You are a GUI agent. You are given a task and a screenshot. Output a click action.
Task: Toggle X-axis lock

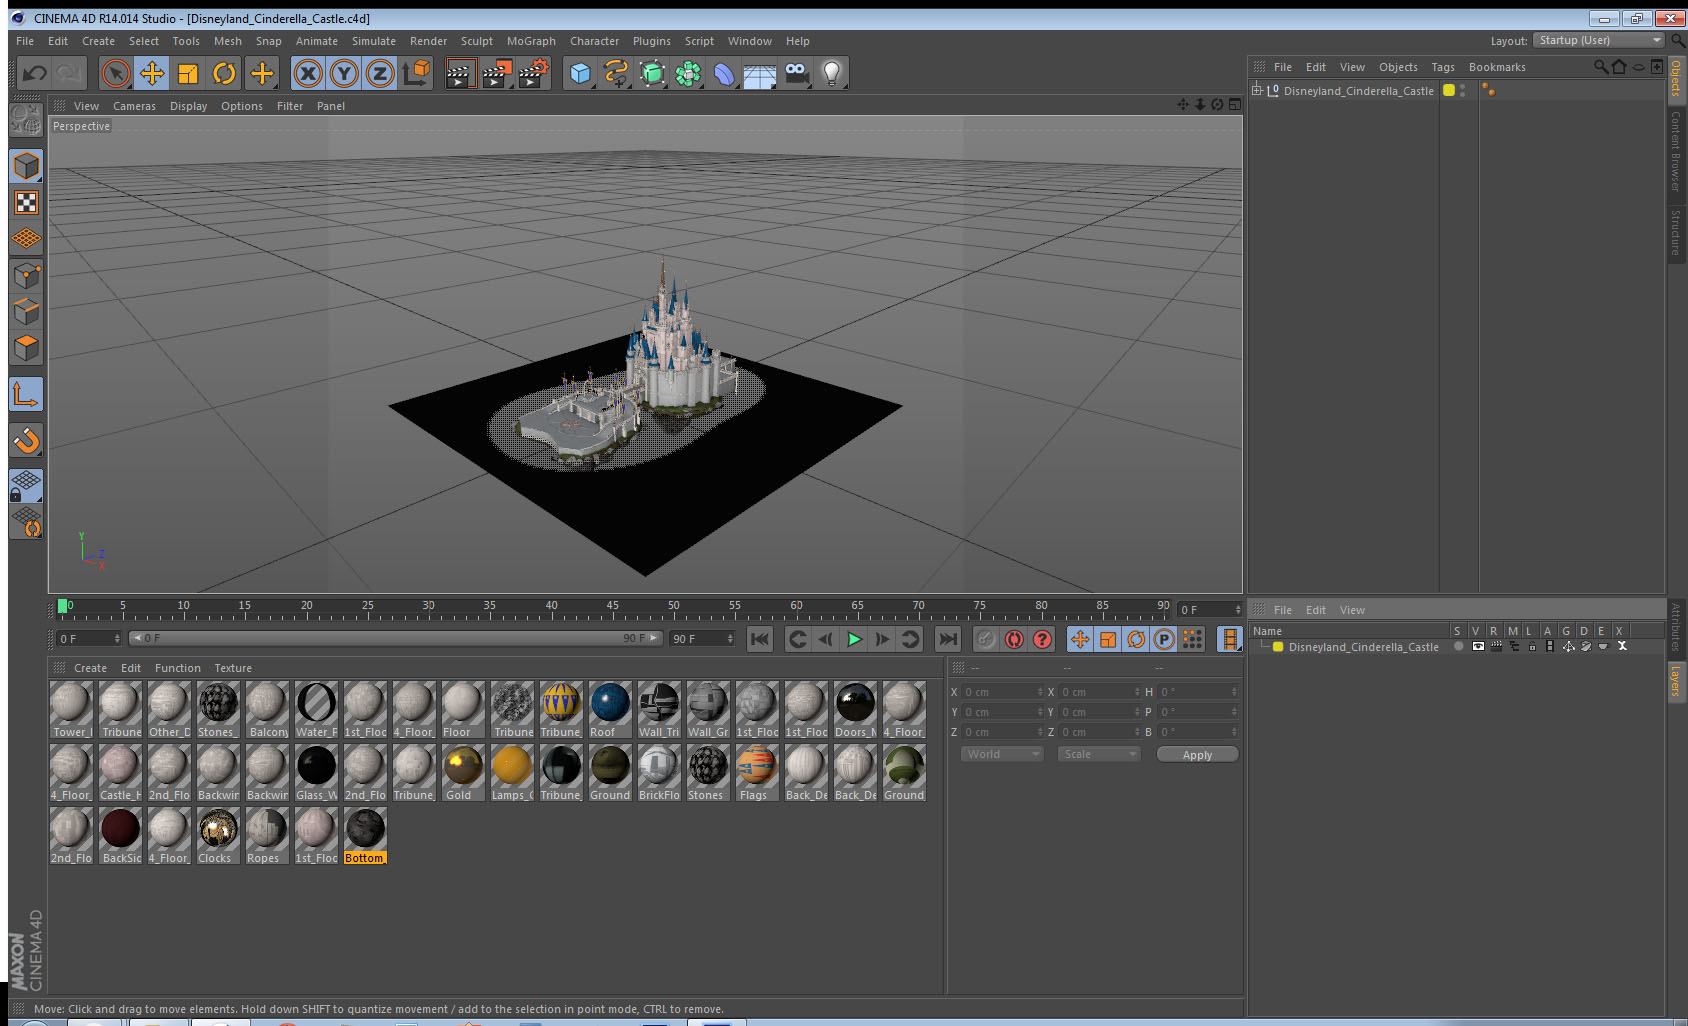308,73
